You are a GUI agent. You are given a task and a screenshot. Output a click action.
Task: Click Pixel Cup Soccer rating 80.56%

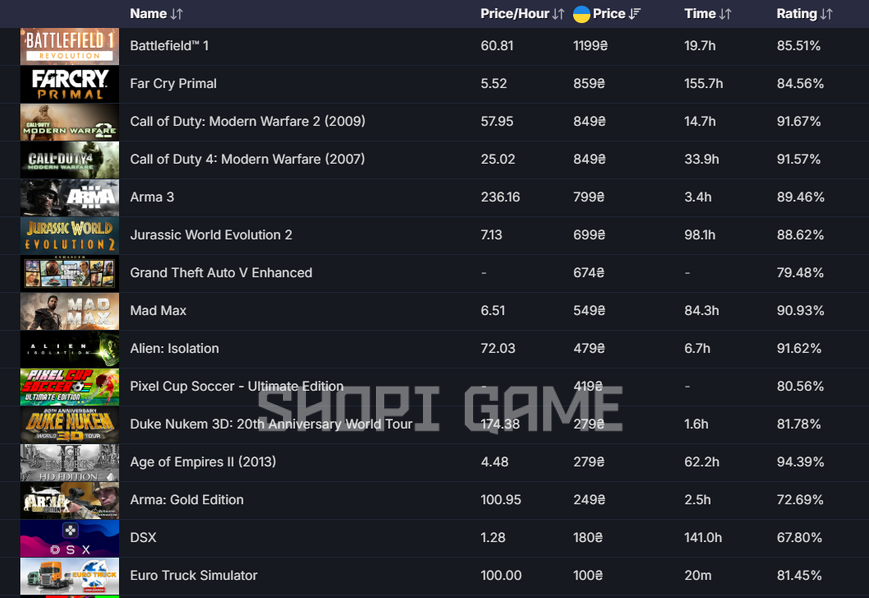[x=800, y=386]
